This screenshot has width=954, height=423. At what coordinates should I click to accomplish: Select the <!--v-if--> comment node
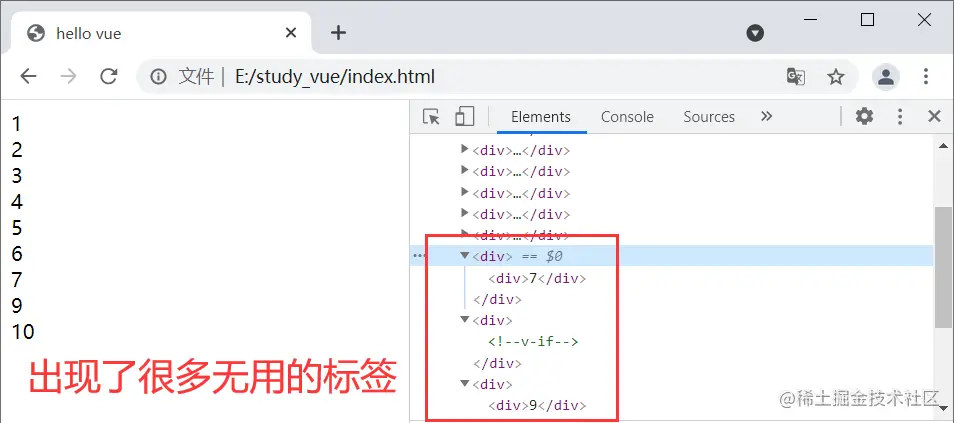533,341
